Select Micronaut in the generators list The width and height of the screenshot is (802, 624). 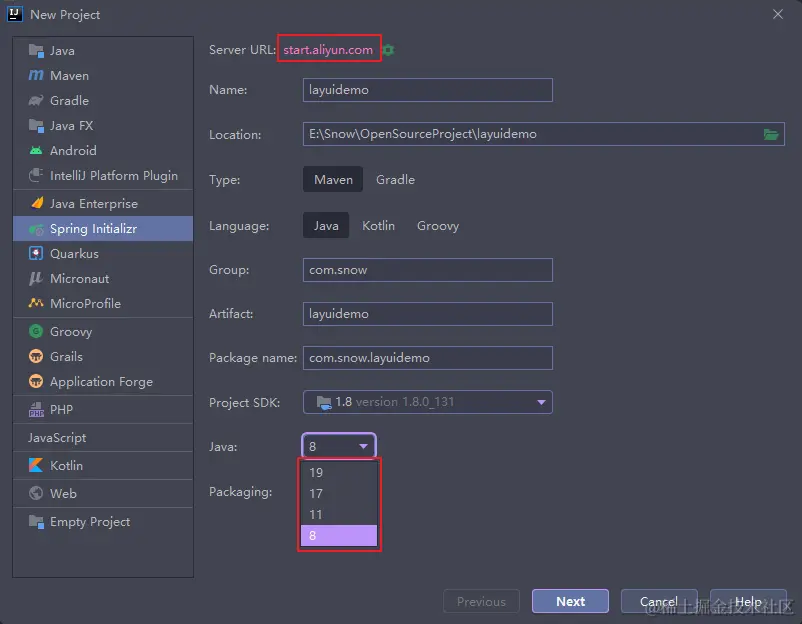point(103,278)
